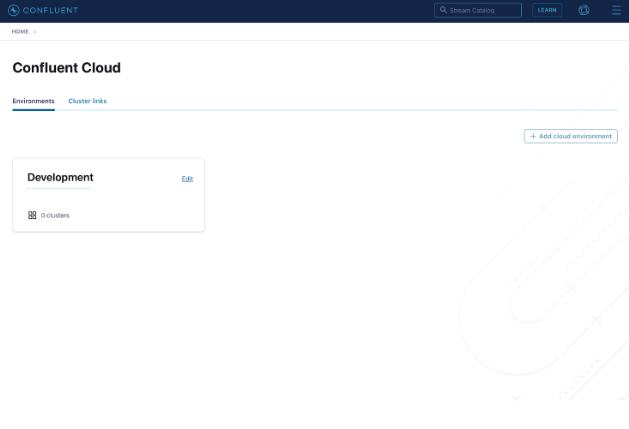This screenshot has height=429, width=629.
Task: Switch to the Cluster links tab
Action: [87, 101]
